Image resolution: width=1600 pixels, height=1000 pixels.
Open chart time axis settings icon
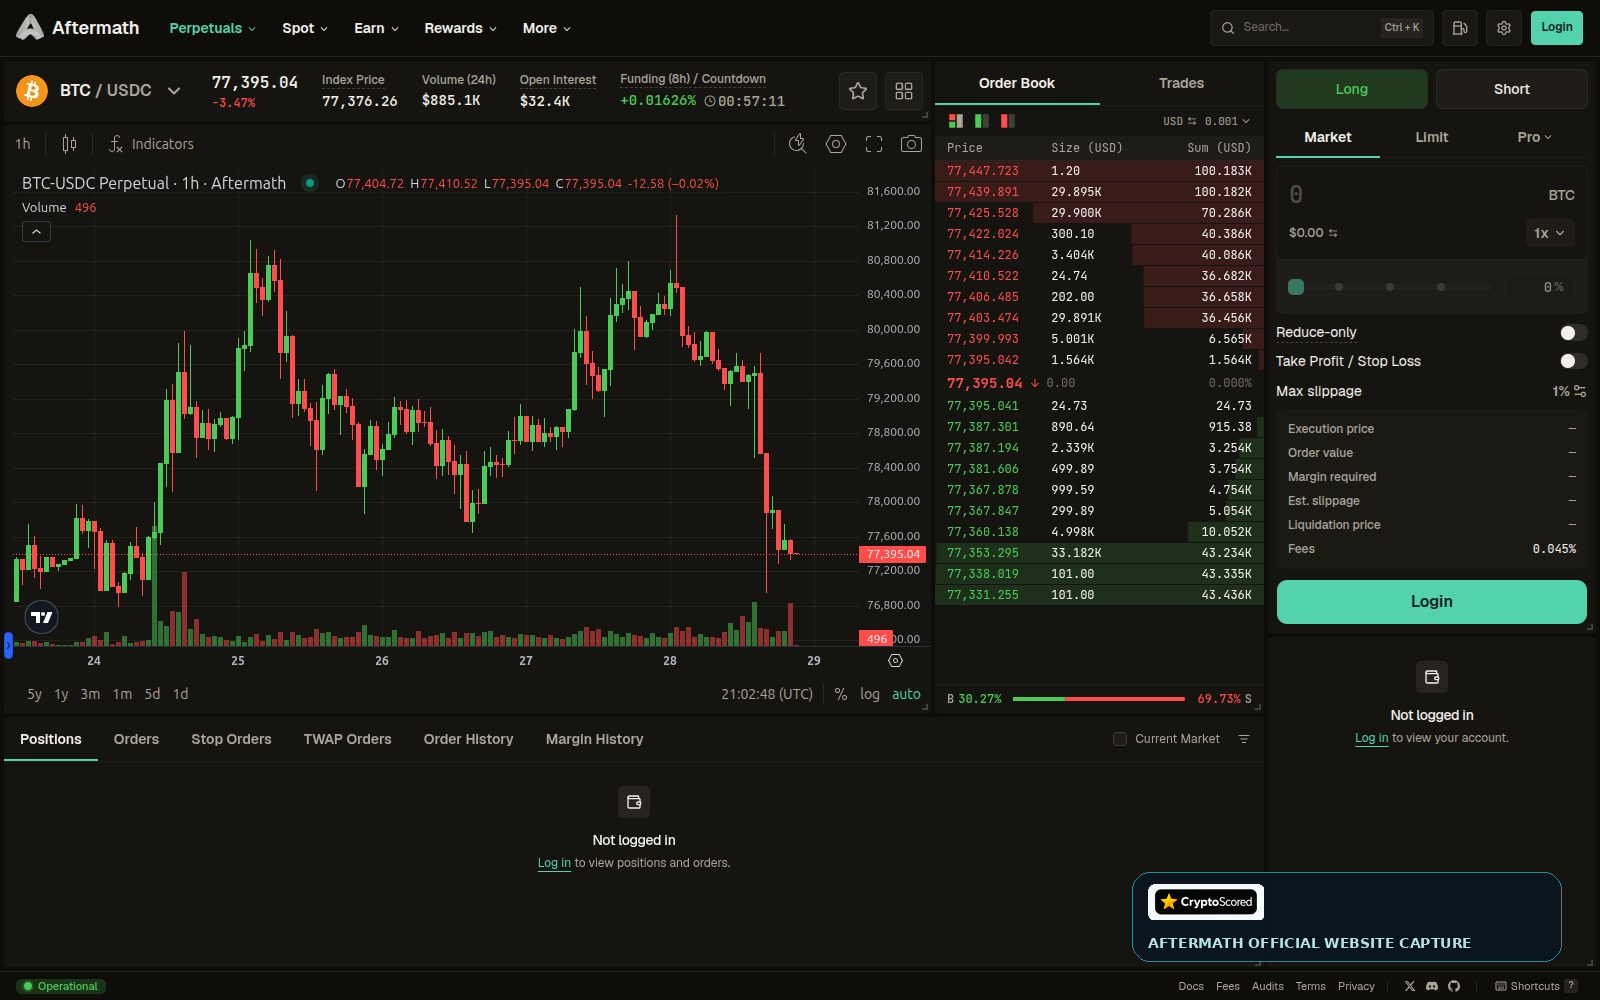click(x=895, y=661)
